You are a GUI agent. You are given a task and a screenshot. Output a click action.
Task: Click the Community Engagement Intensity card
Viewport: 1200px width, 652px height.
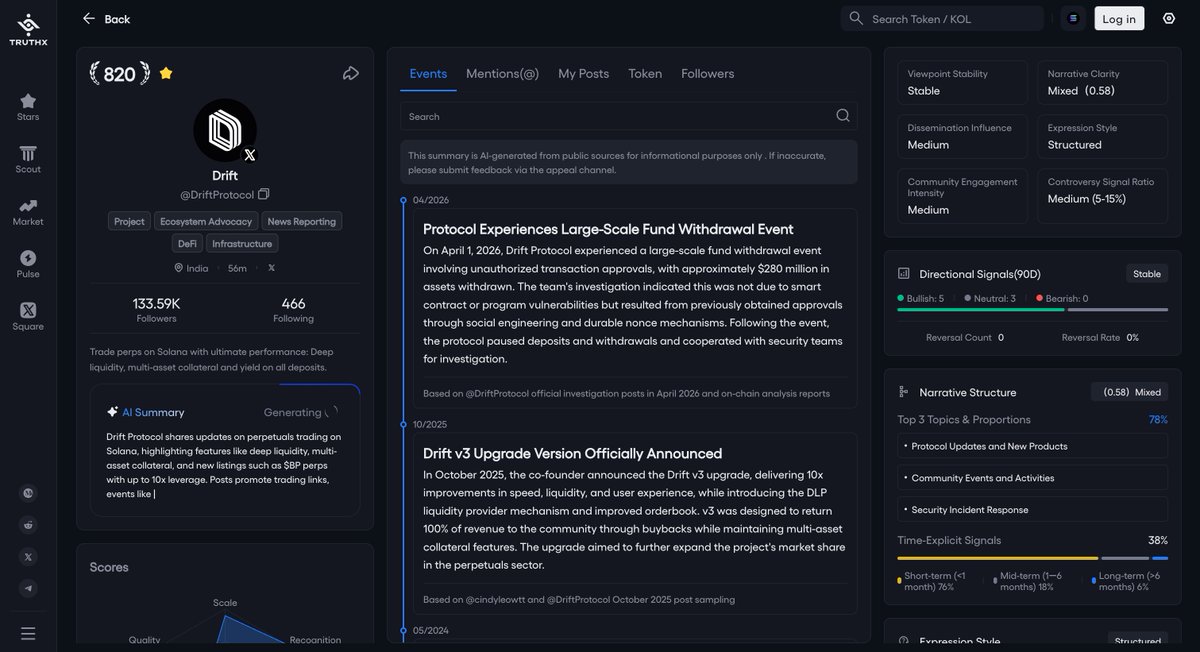click(962, 195)
